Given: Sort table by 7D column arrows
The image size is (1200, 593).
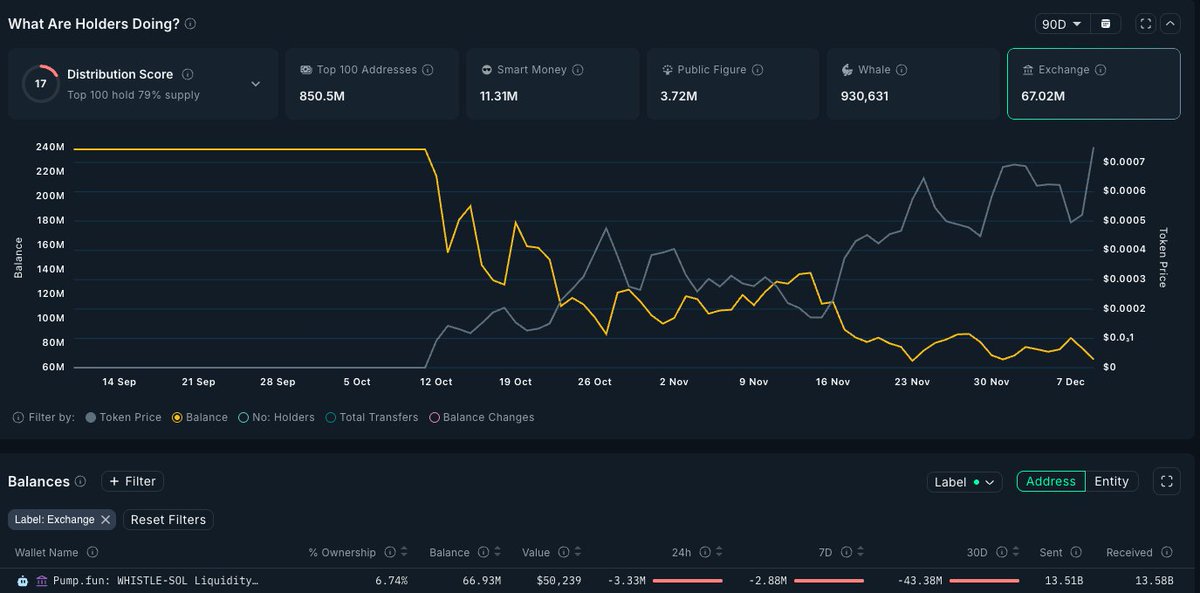Looking at the screenshot, I should (x=860, y=552).
